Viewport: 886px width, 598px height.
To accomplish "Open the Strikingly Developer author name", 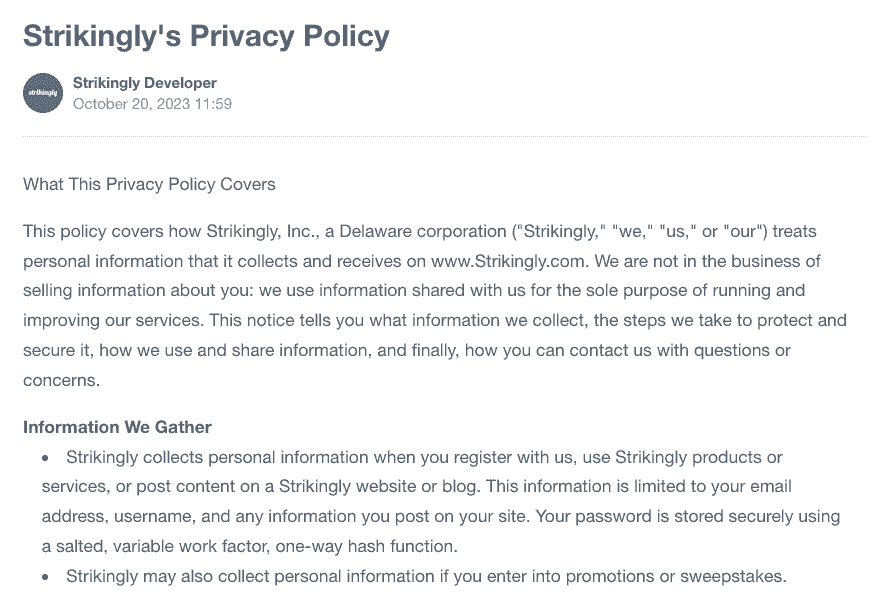I will click(x=145, y=83).
